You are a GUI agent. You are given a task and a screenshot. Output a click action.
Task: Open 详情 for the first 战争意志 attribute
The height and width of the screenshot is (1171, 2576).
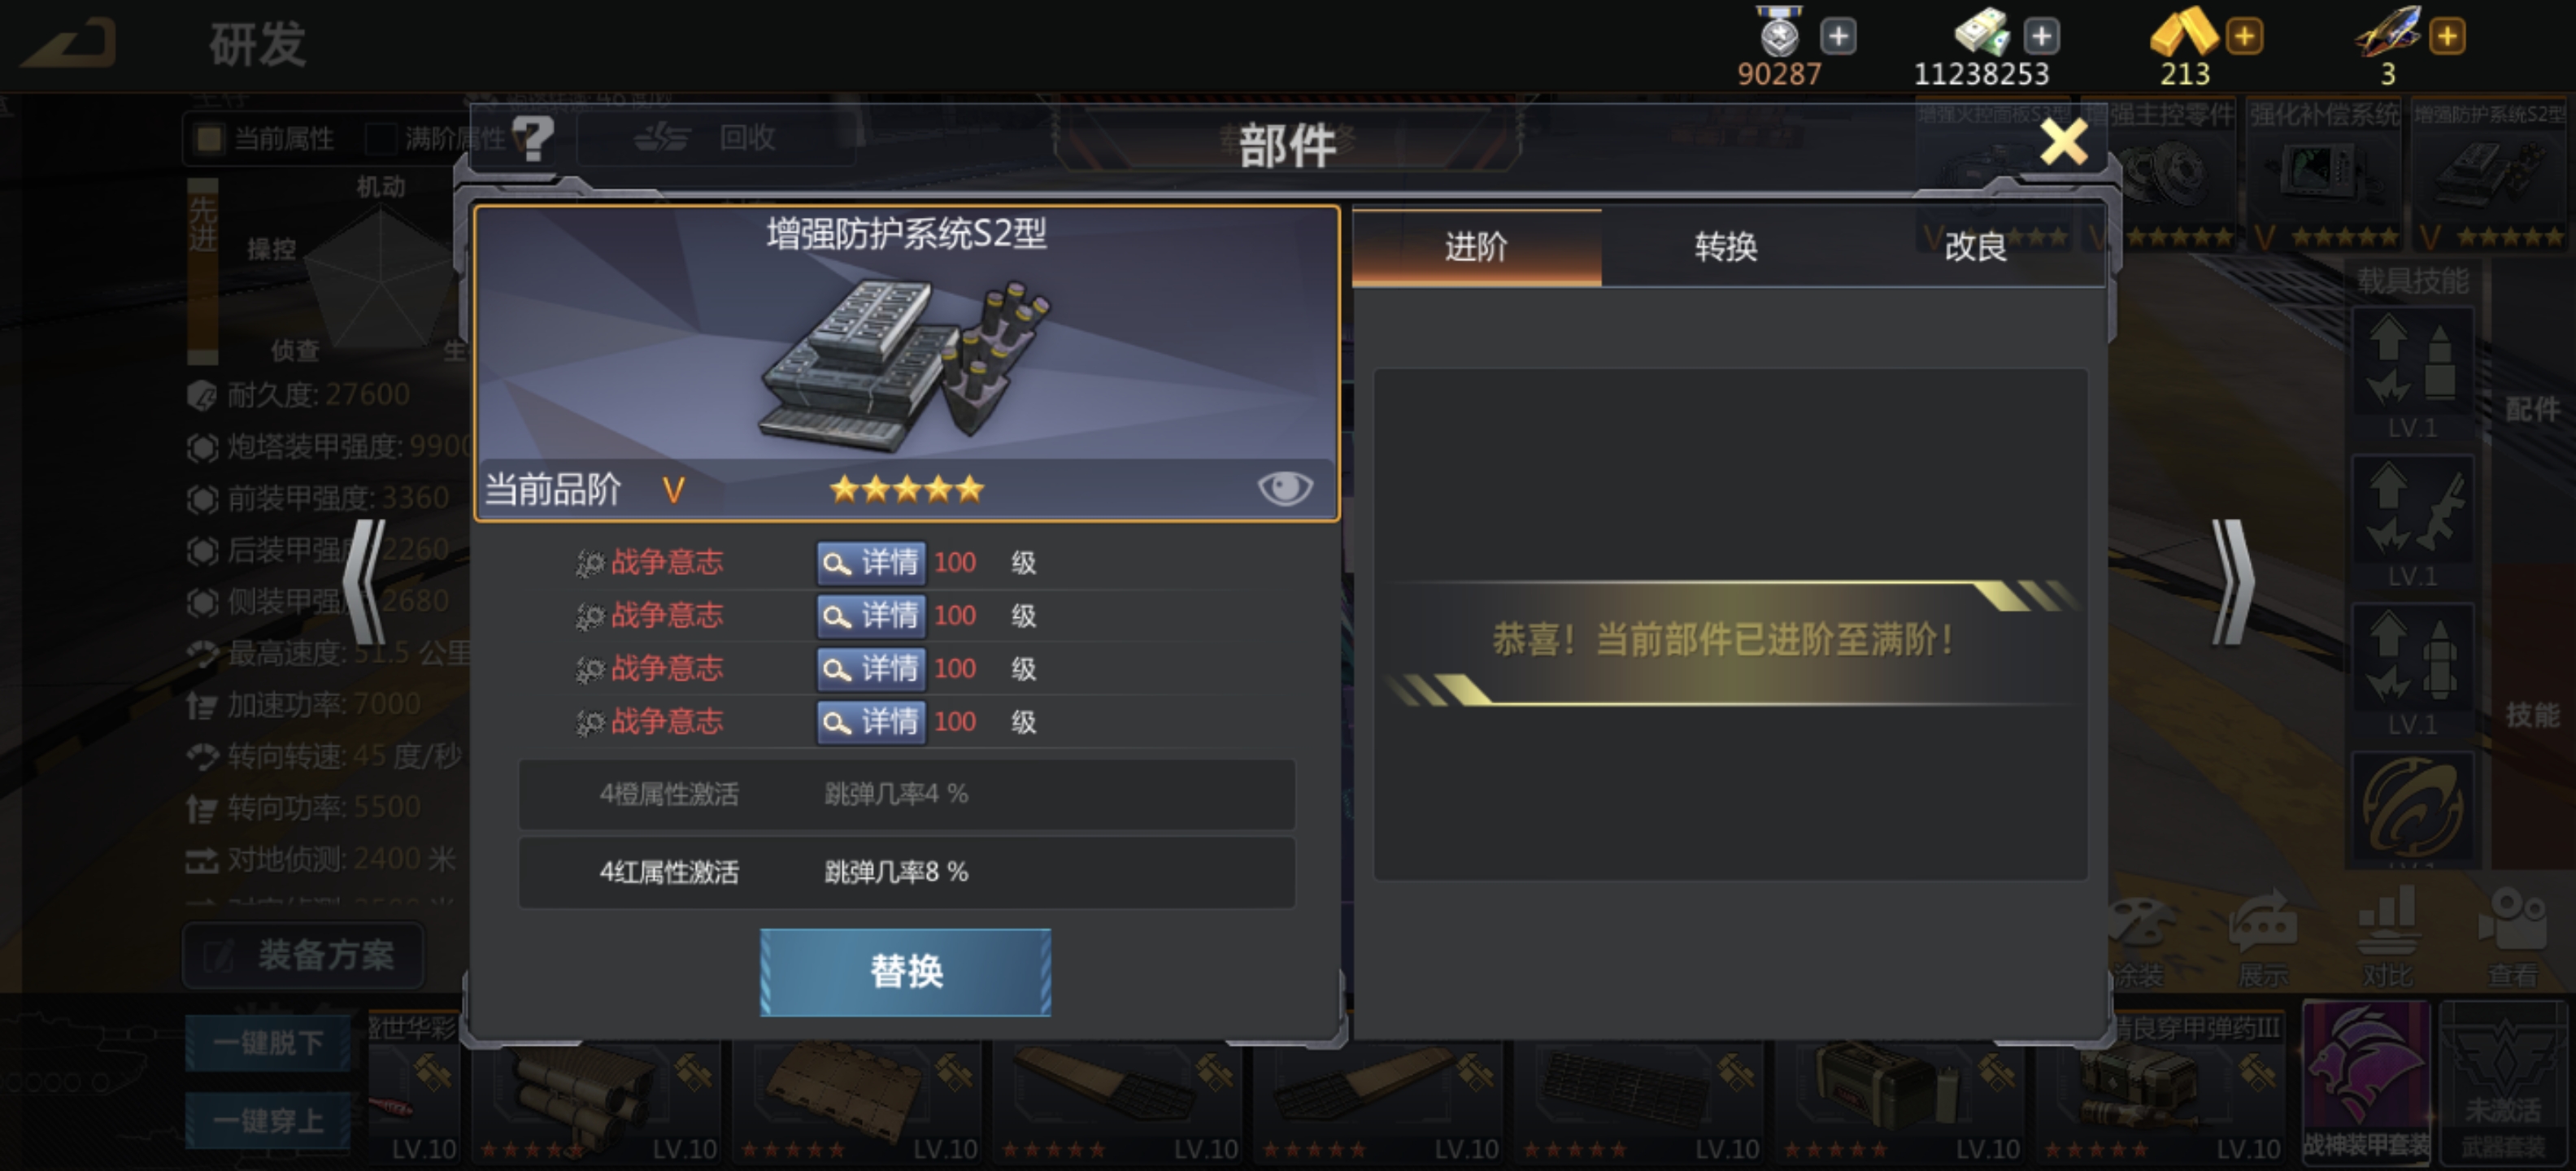[x=870, y=562]
